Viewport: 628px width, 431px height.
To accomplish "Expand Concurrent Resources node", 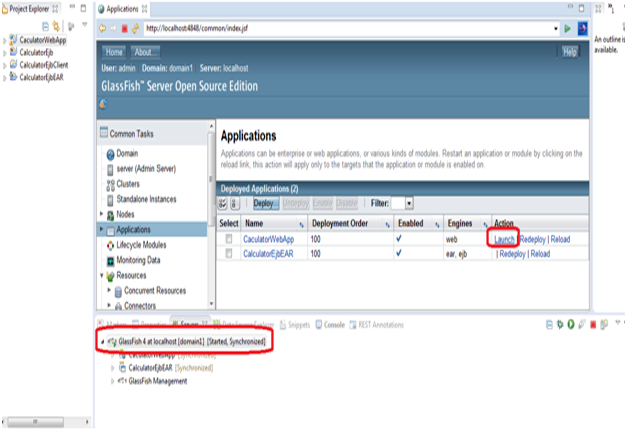I will pos(109,290).
